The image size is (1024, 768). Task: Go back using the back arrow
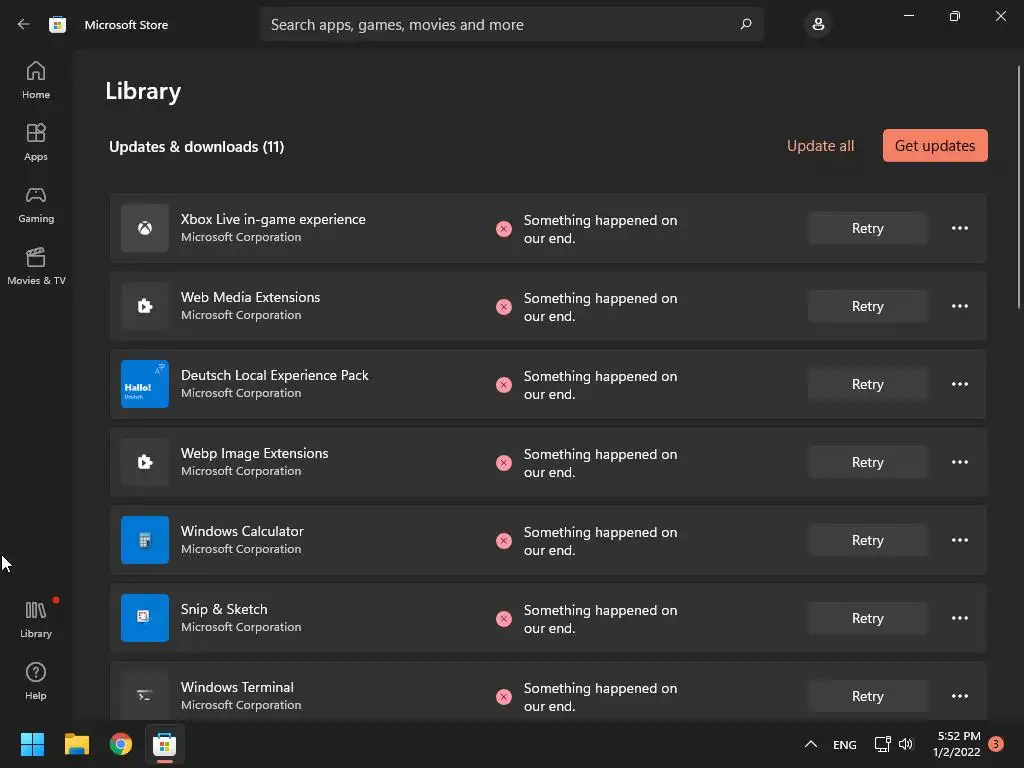tap(24, 24)
